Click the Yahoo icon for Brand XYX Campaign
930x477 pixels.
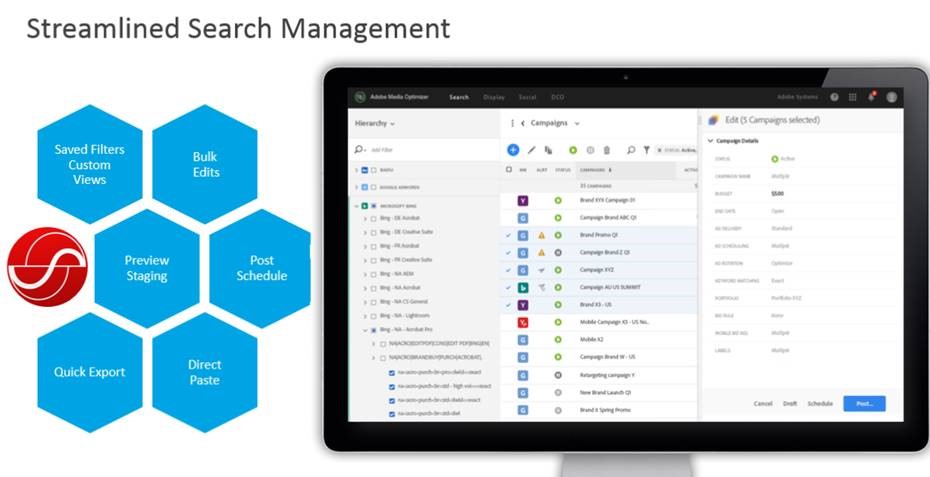523,201
